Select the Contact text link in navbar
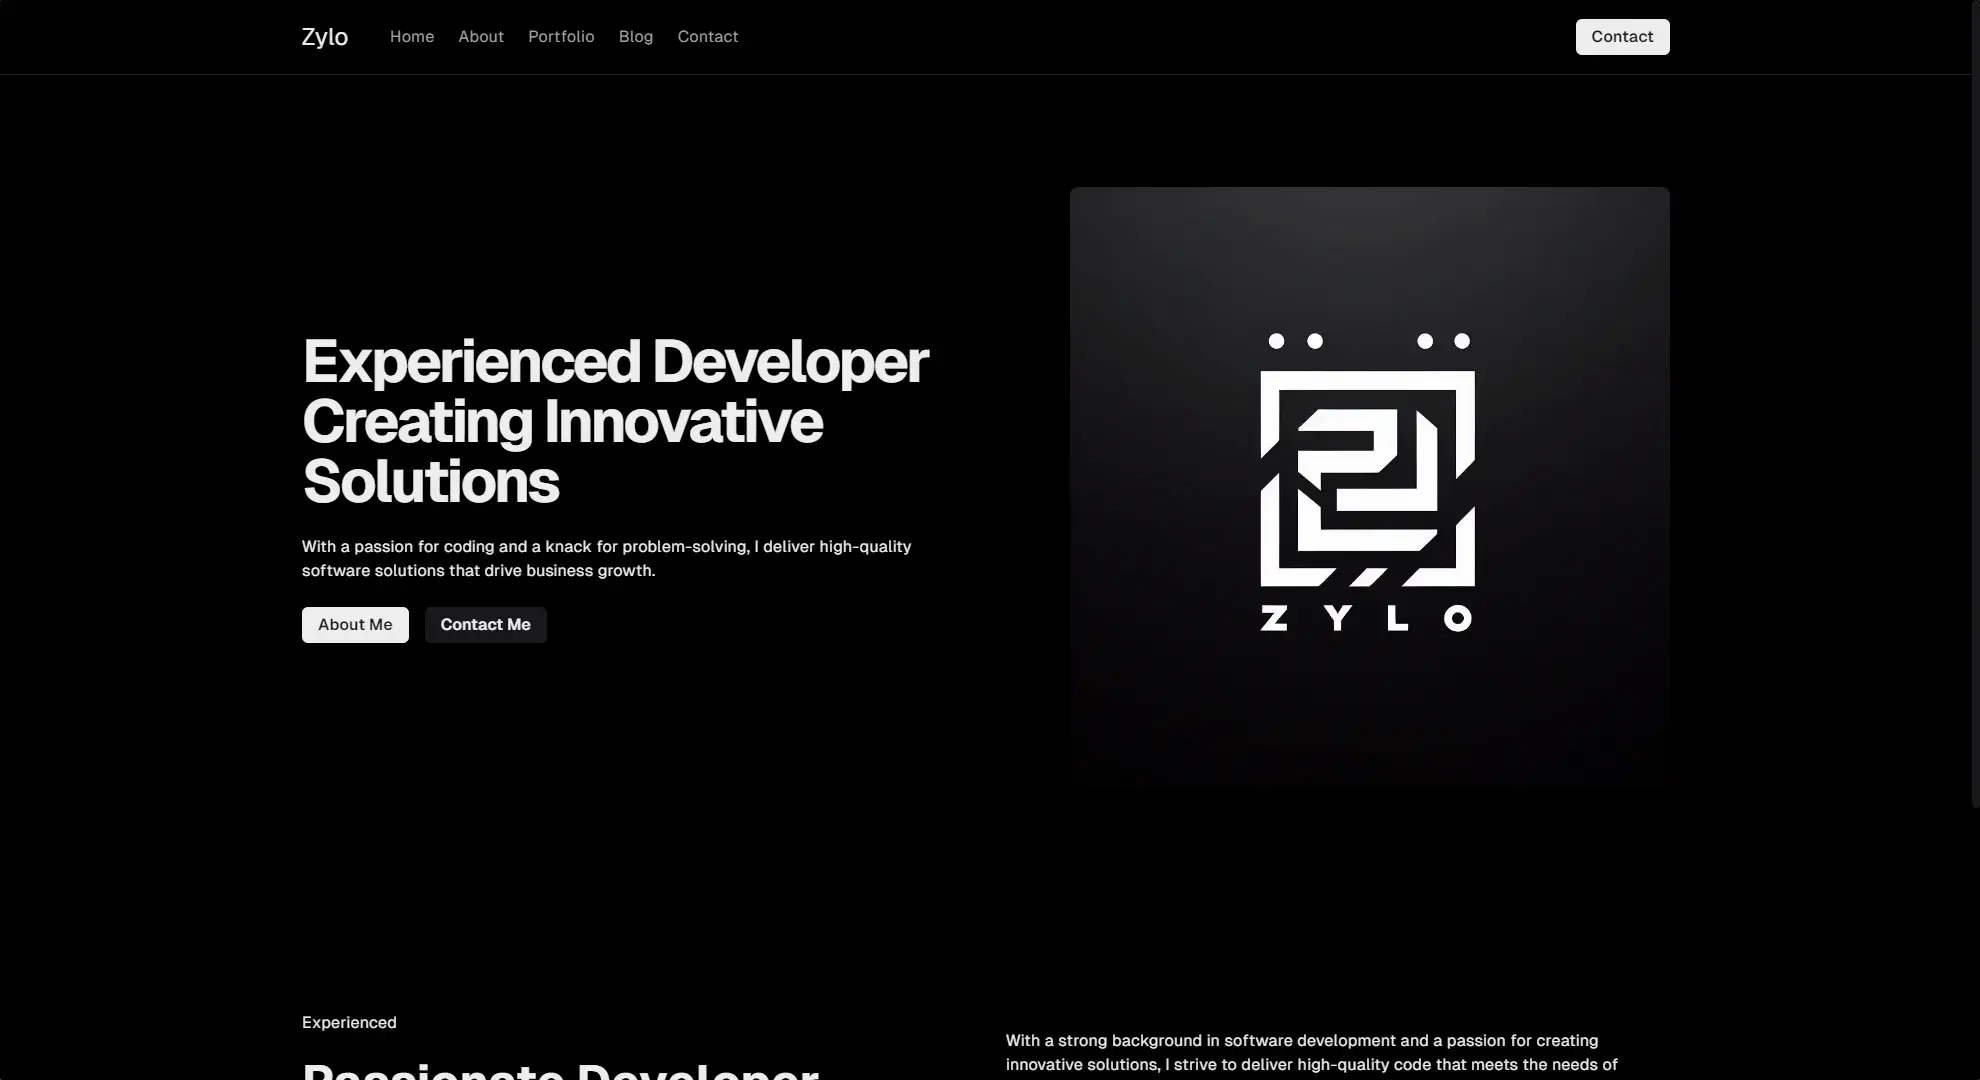1980x1080 pixels. 707,37
